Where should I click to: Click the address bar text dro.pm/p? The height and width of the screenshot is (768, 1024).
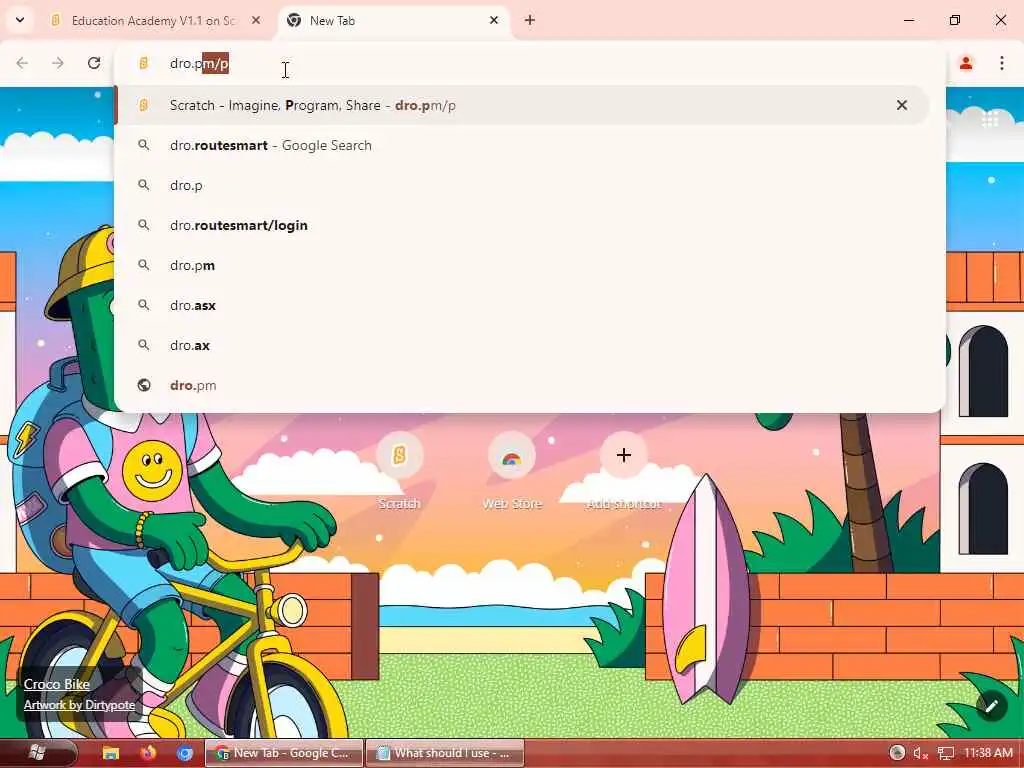click(199, 63)
